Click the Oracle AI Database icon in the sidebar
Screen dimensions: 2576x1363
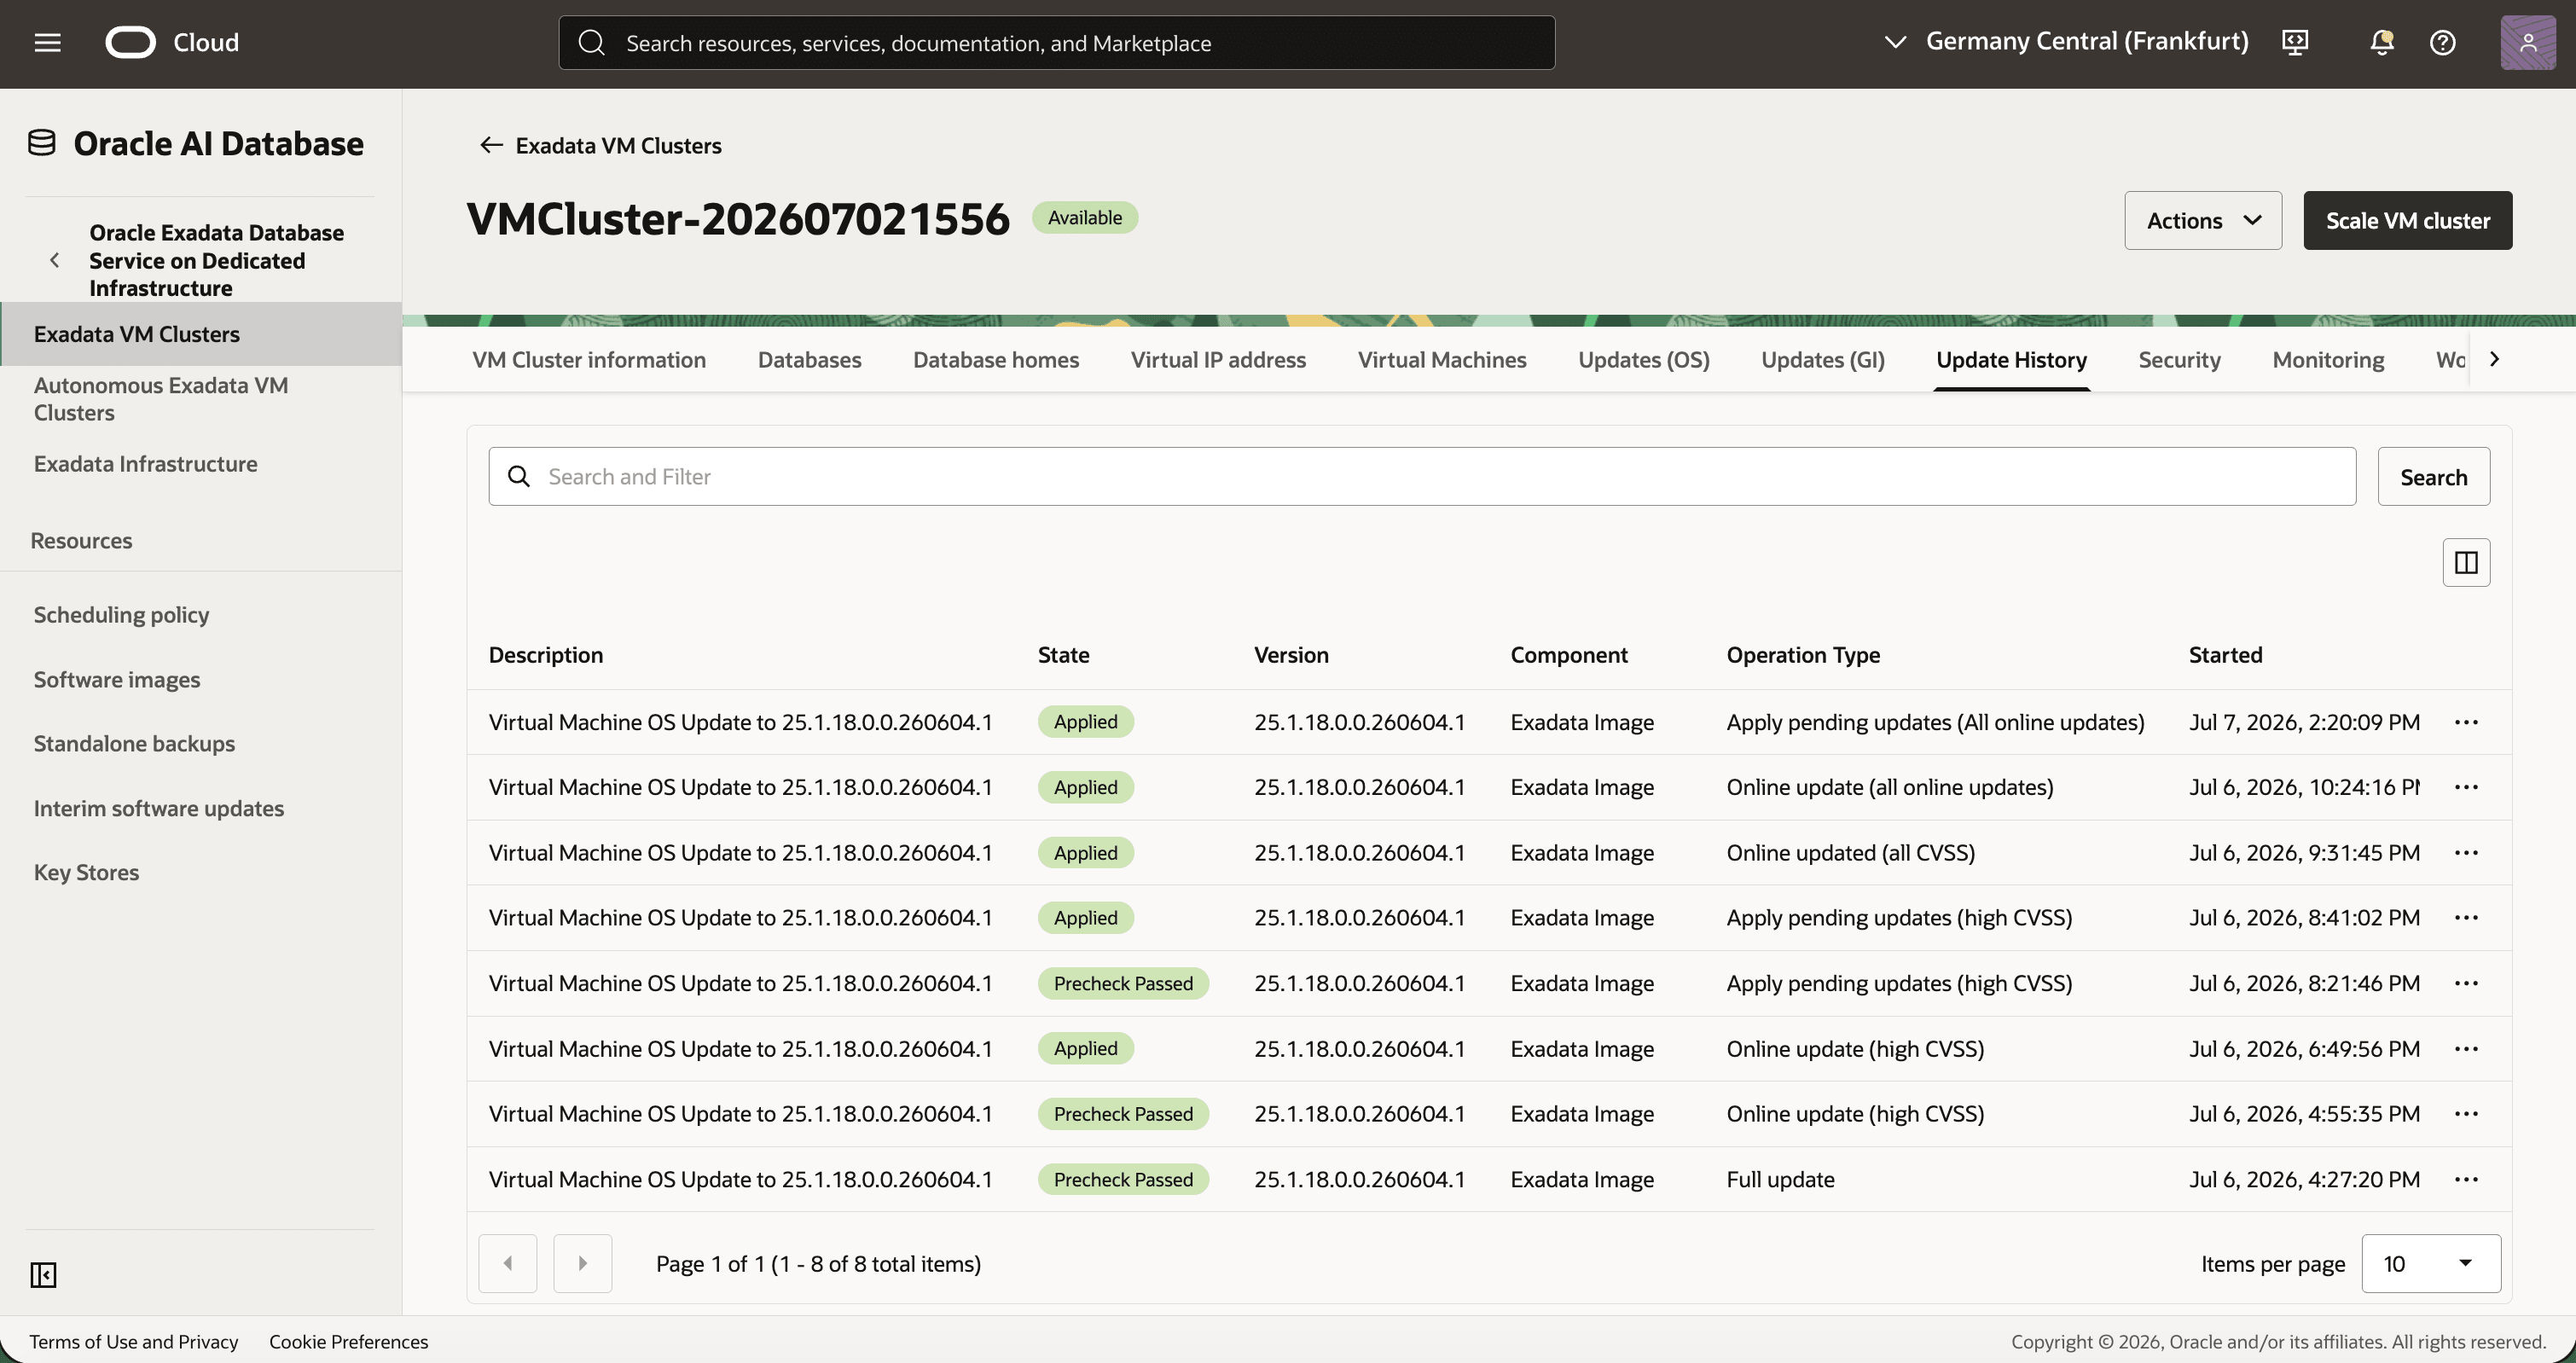(41, 143)
